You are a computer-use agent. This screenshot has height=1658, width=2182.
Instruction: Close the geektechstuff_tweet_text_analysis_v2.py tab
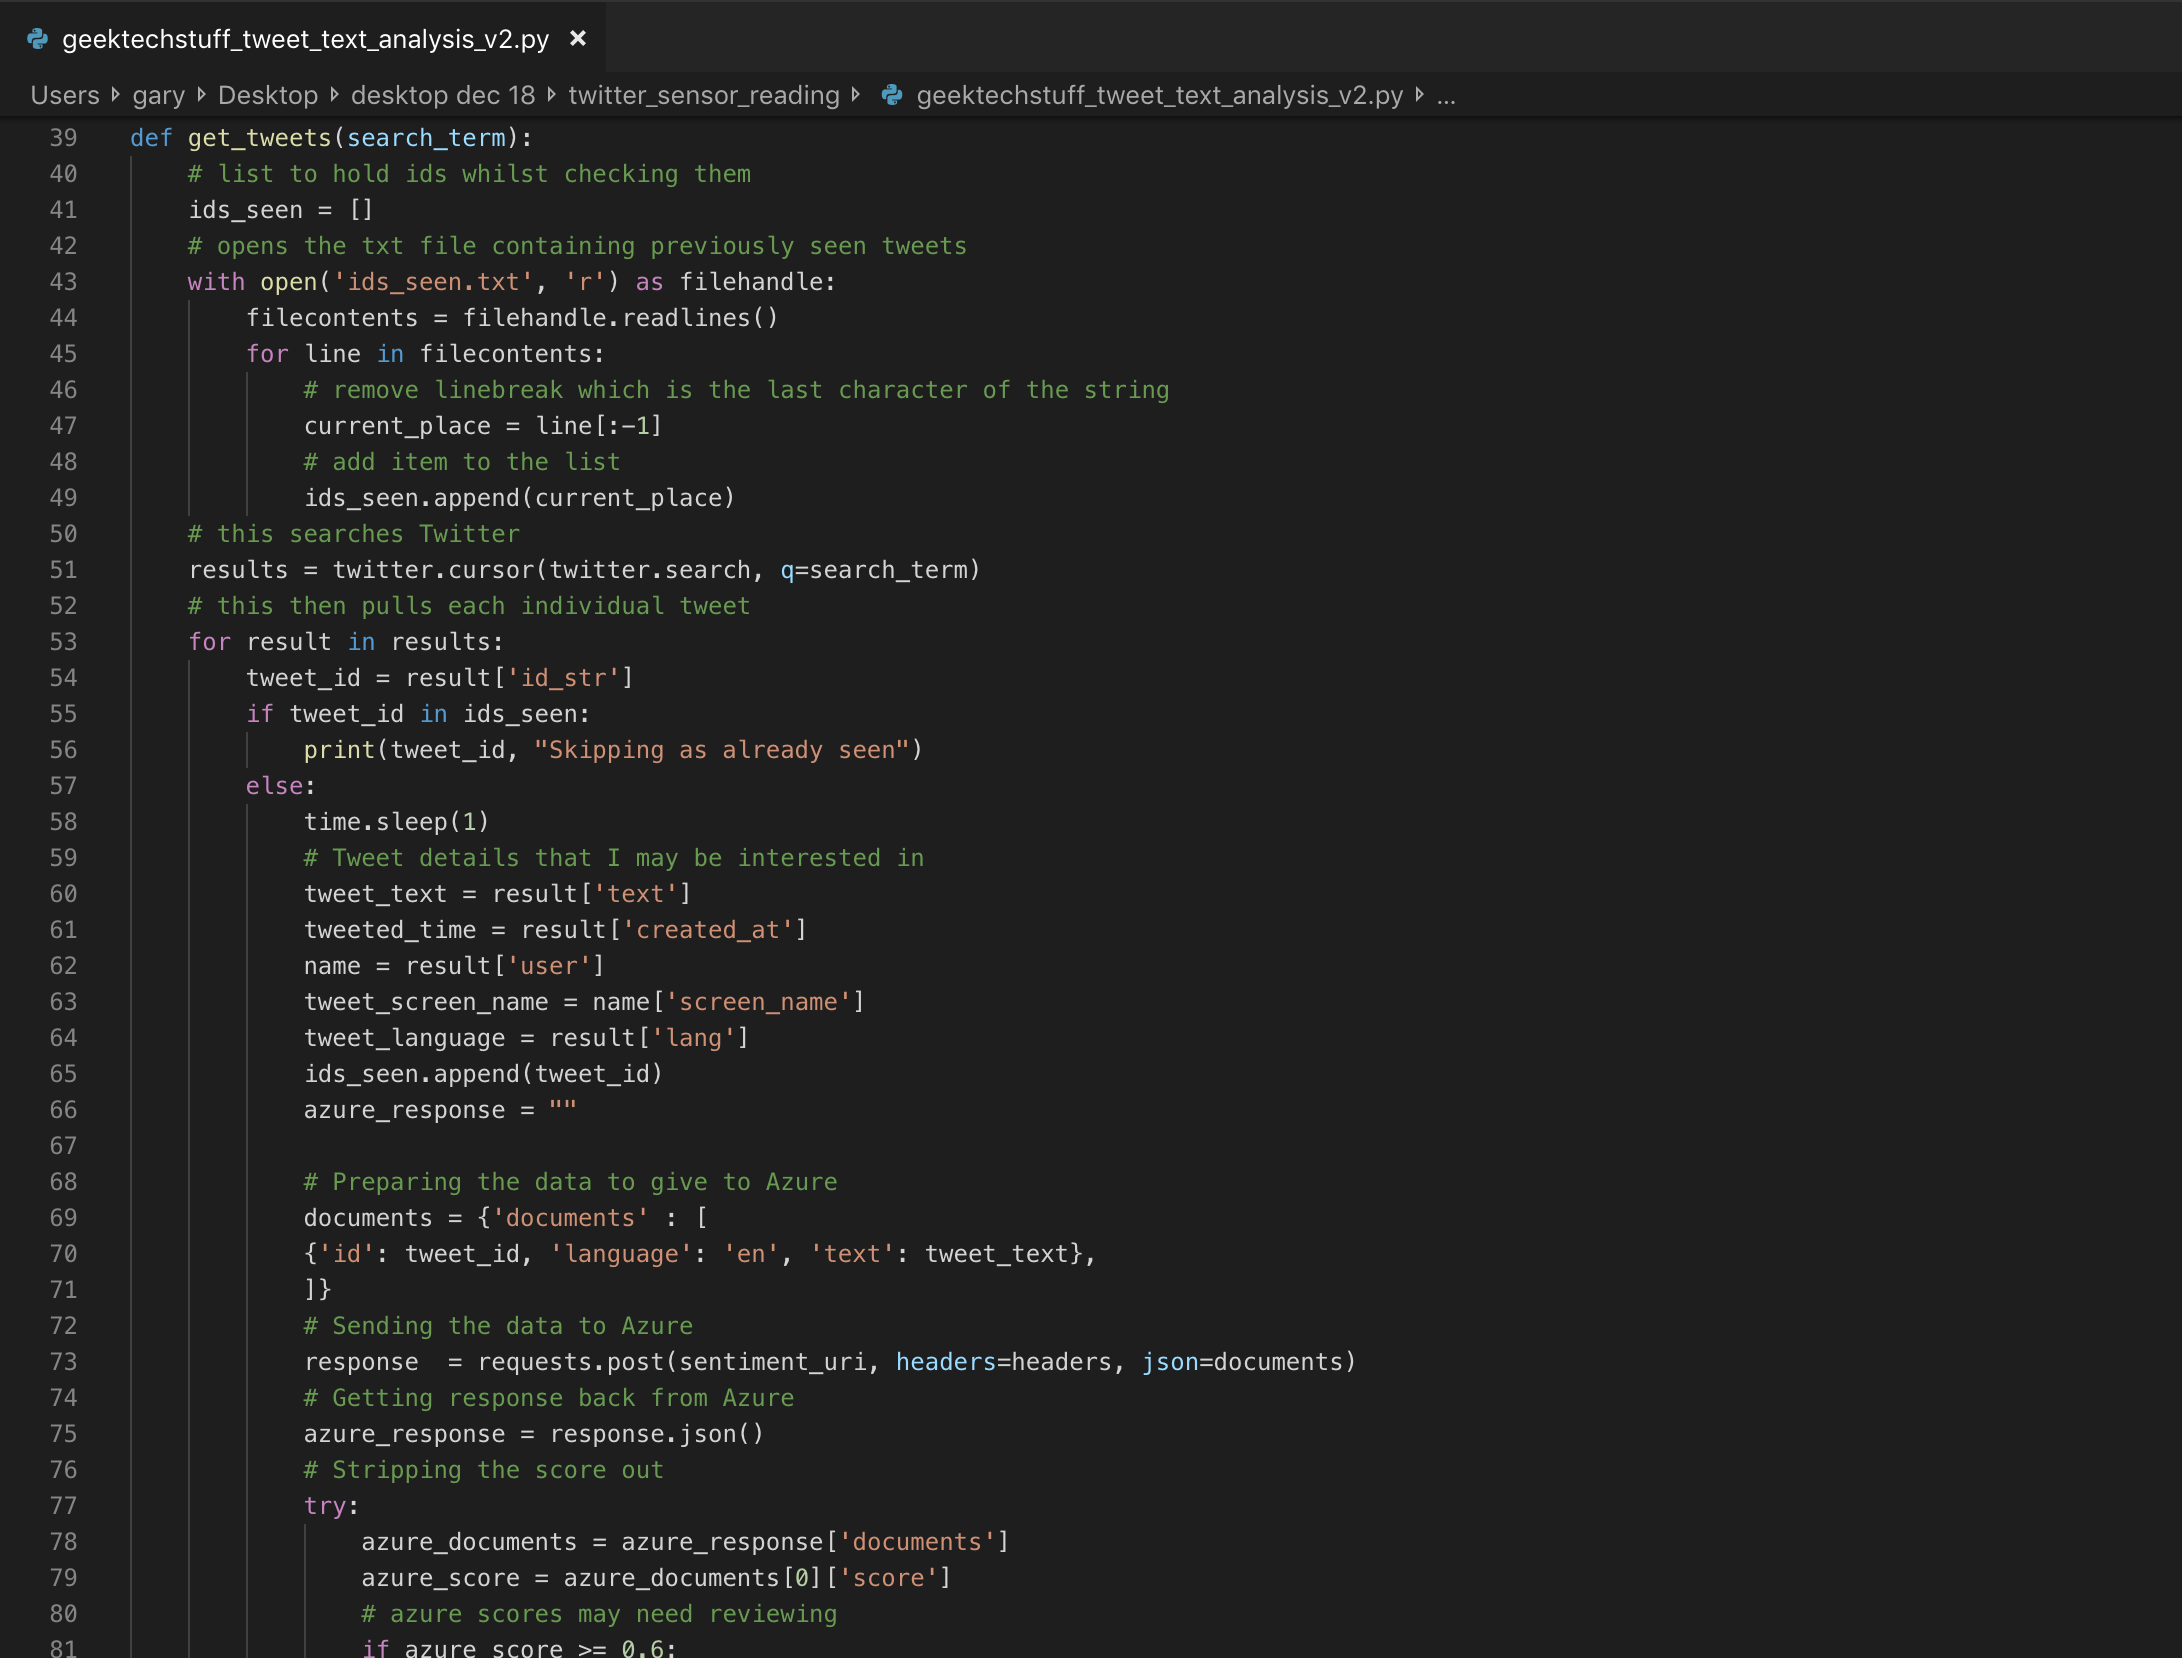[578, 38]
